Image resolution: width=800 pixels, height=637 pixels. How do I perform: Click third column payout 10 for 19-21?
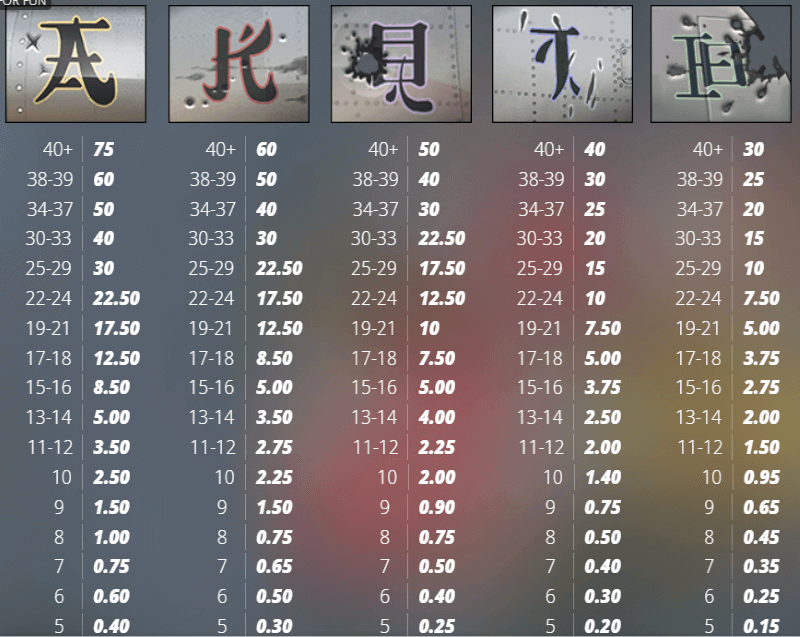(x=430, y=328)
